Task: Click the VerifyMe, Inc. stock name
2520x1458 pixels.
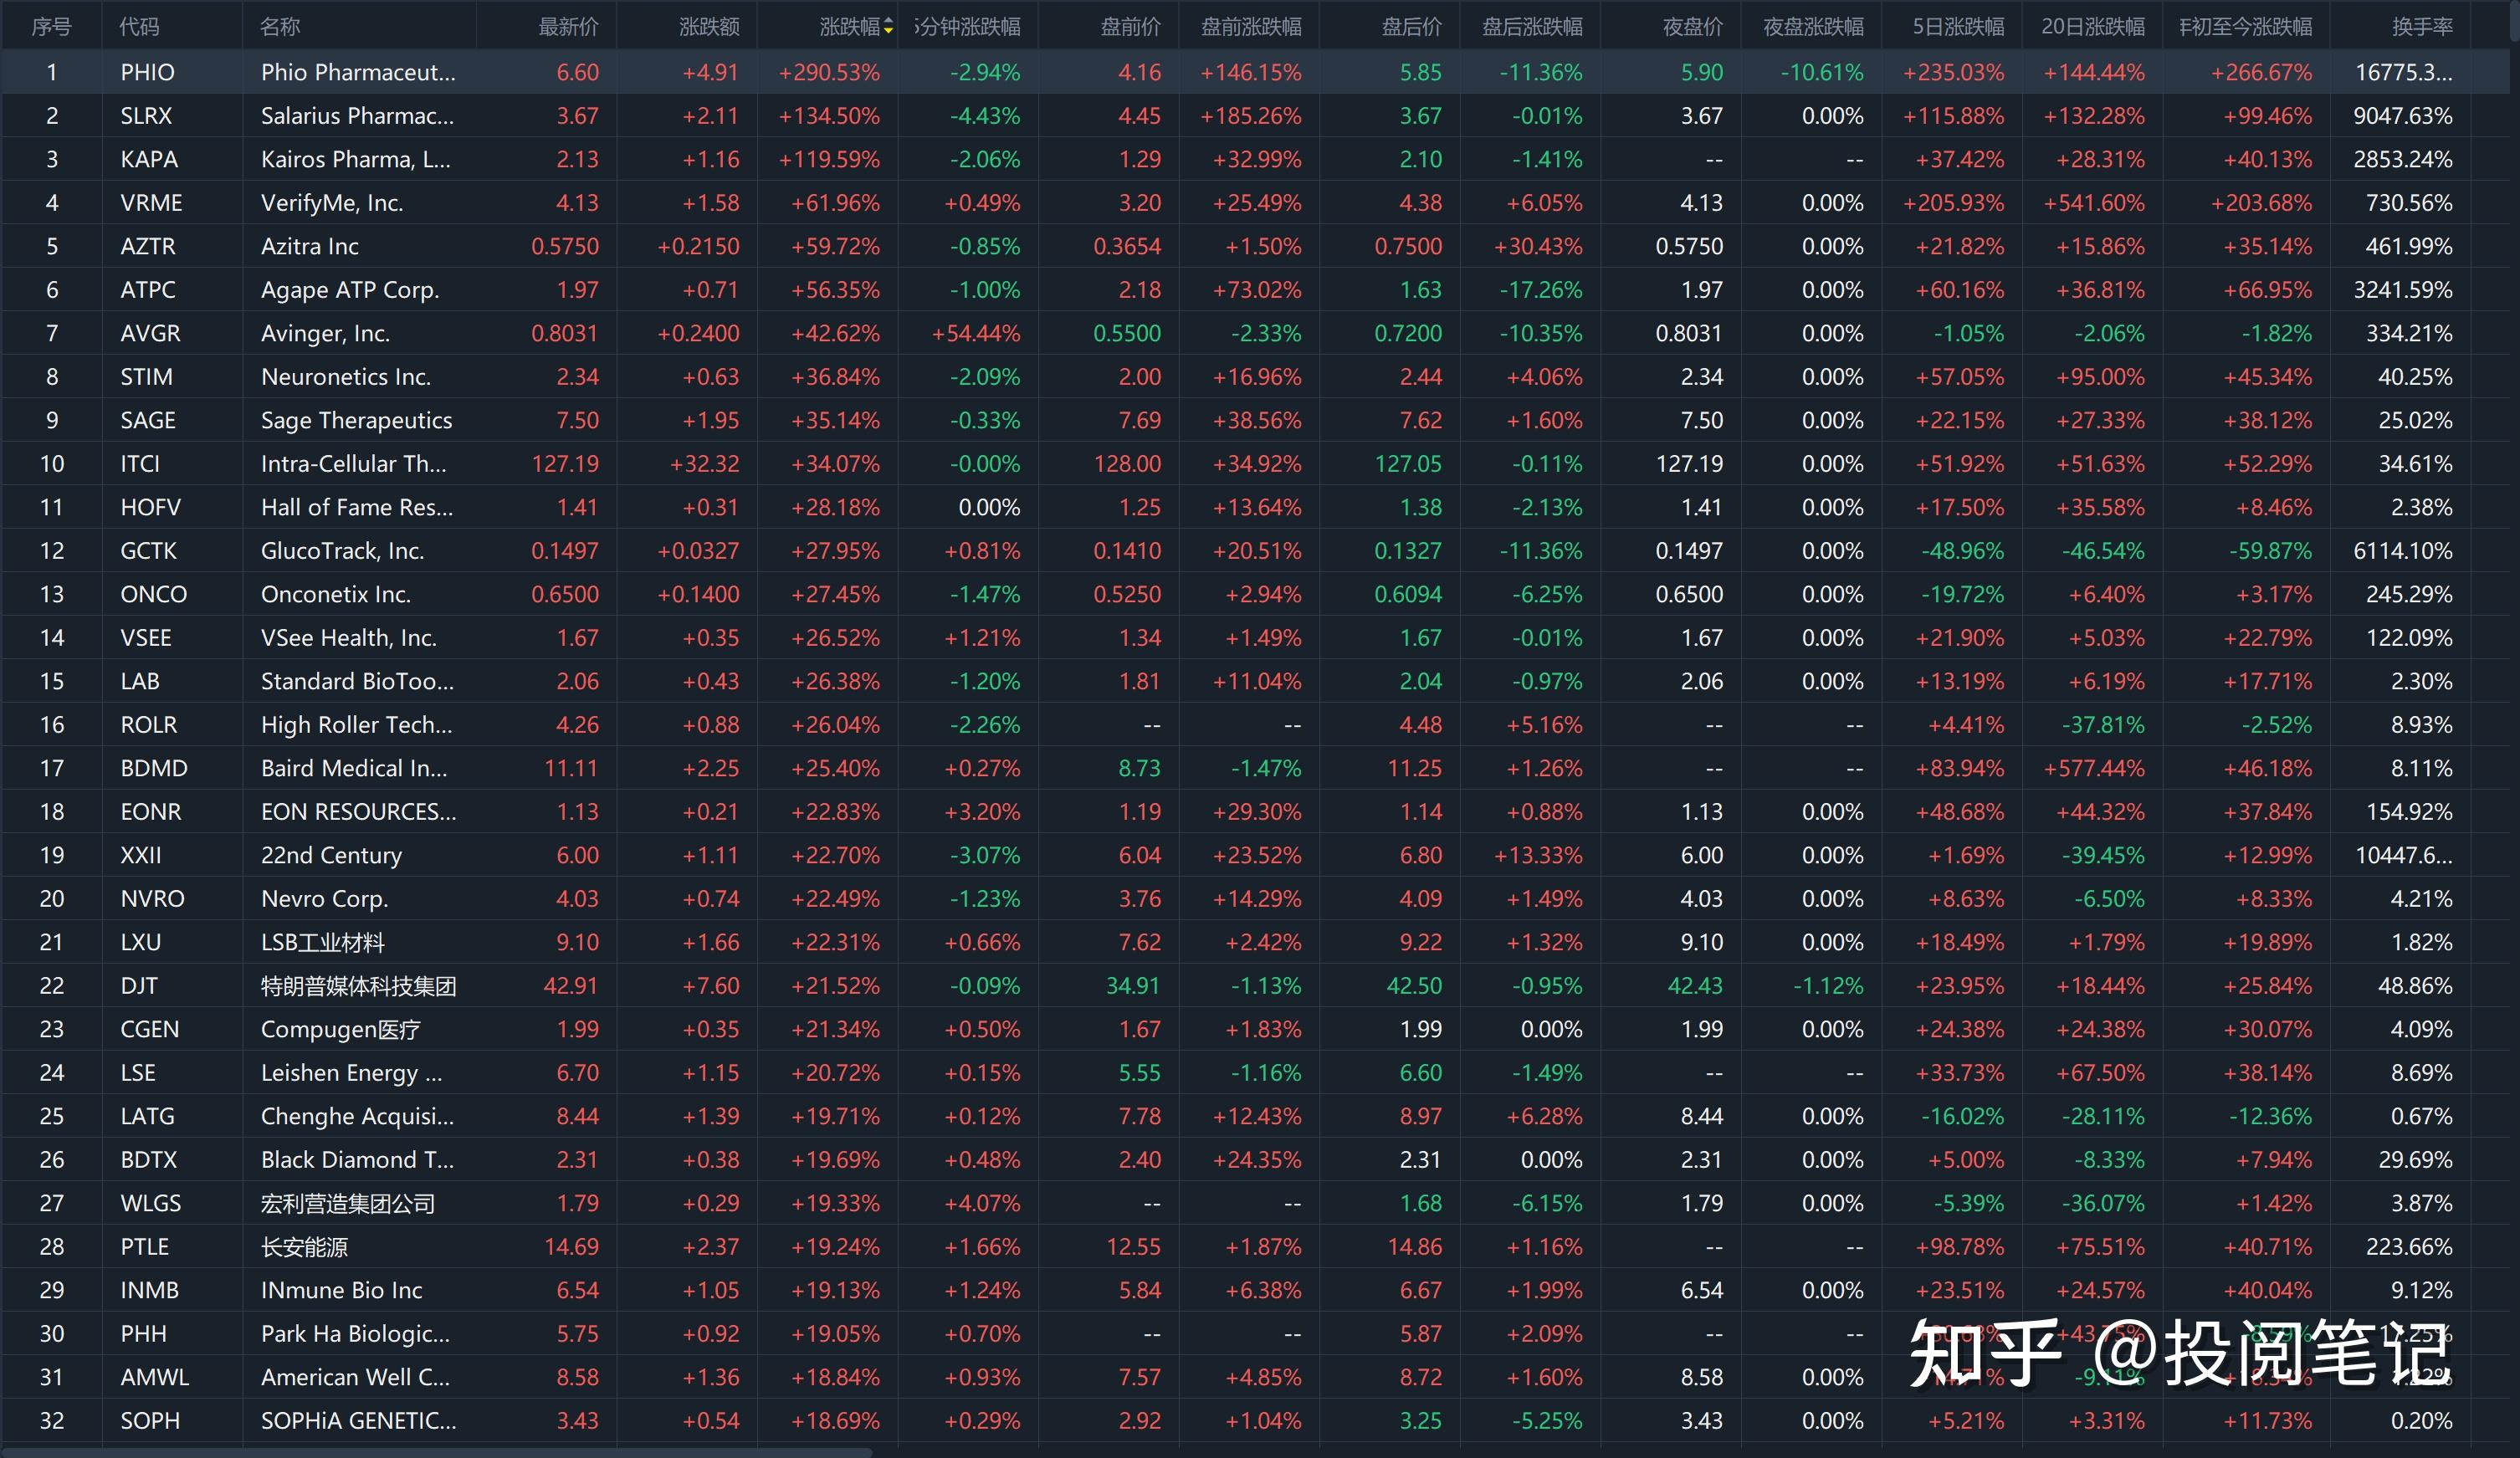Action: pyautogui.click(x=331, y=203)
